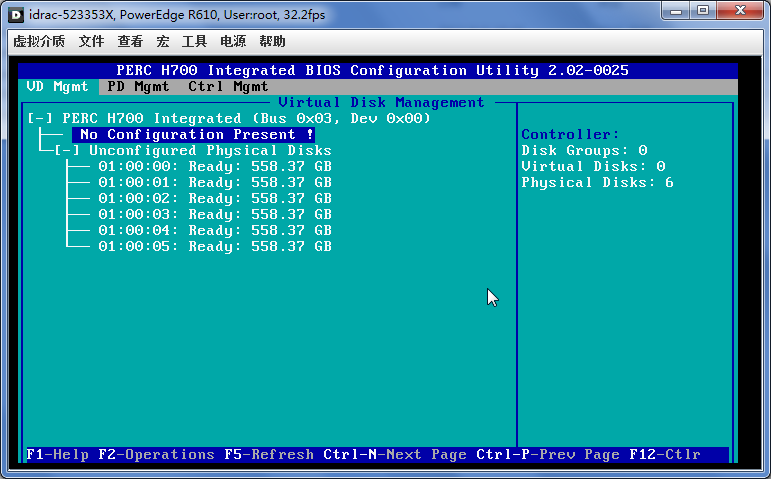The height and width of the screenshot is (479, 771).
Task: Click F5-Refresh in the bottom bar
Action: (x=268, y=455)
